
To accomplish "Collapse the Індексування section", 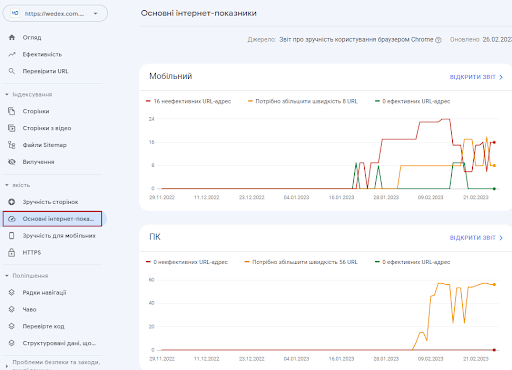I will pos(7,94).
